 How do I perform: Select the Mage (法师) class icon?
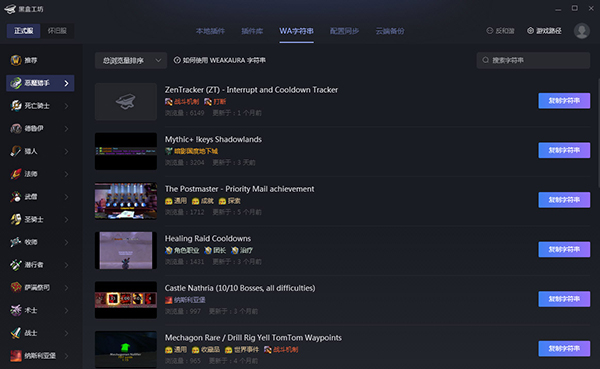click(x=16, y=174)
